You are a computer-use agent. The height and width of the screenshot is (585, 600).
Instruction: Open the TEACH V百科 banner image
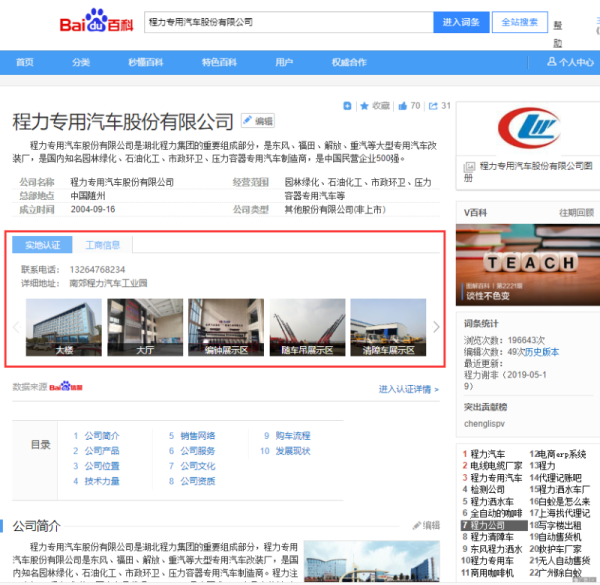(x=528, y=265)
